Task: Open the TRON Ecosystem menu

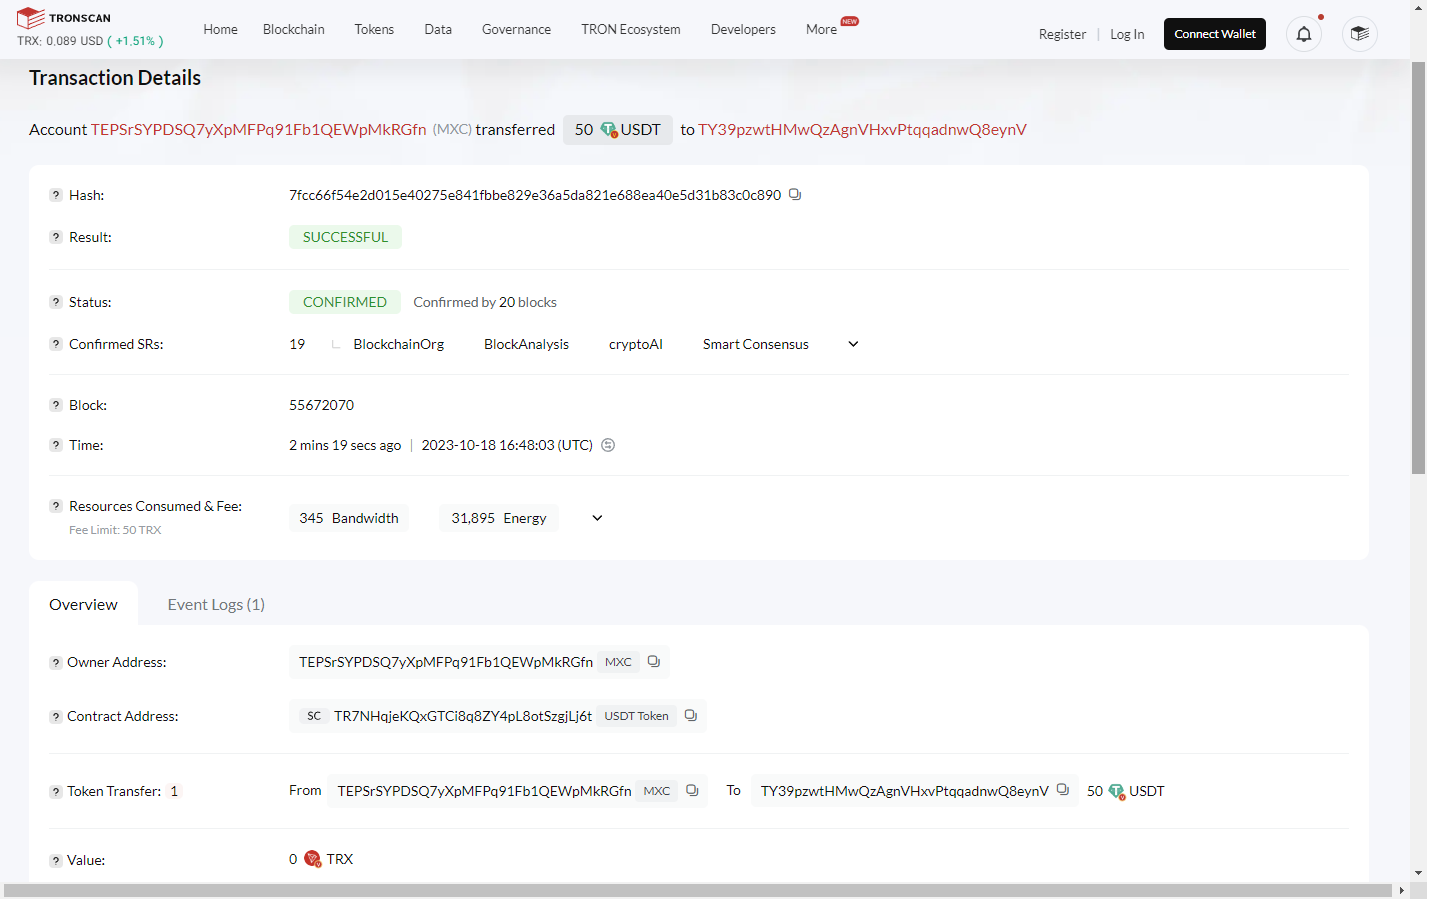Action: (630, 30)
